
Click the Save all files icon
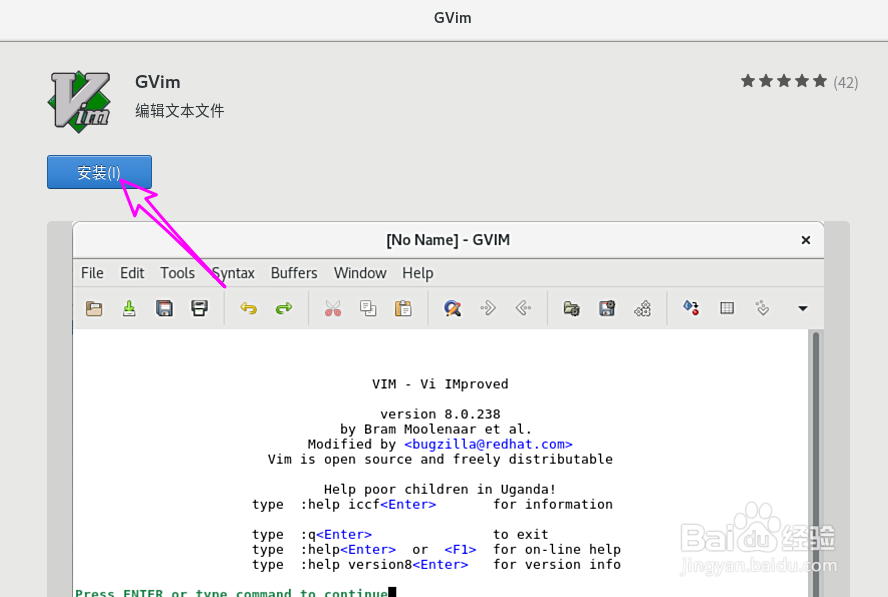coord(164,308)
